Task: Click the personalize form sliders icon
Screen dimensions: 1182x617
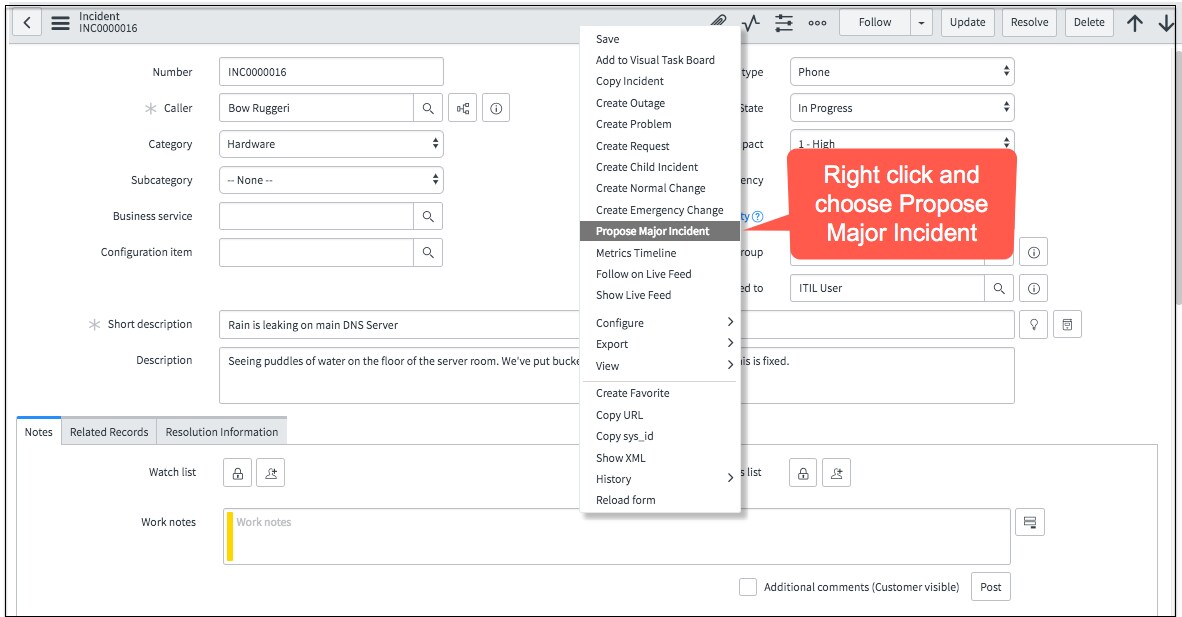Action: tap(783, 21)
